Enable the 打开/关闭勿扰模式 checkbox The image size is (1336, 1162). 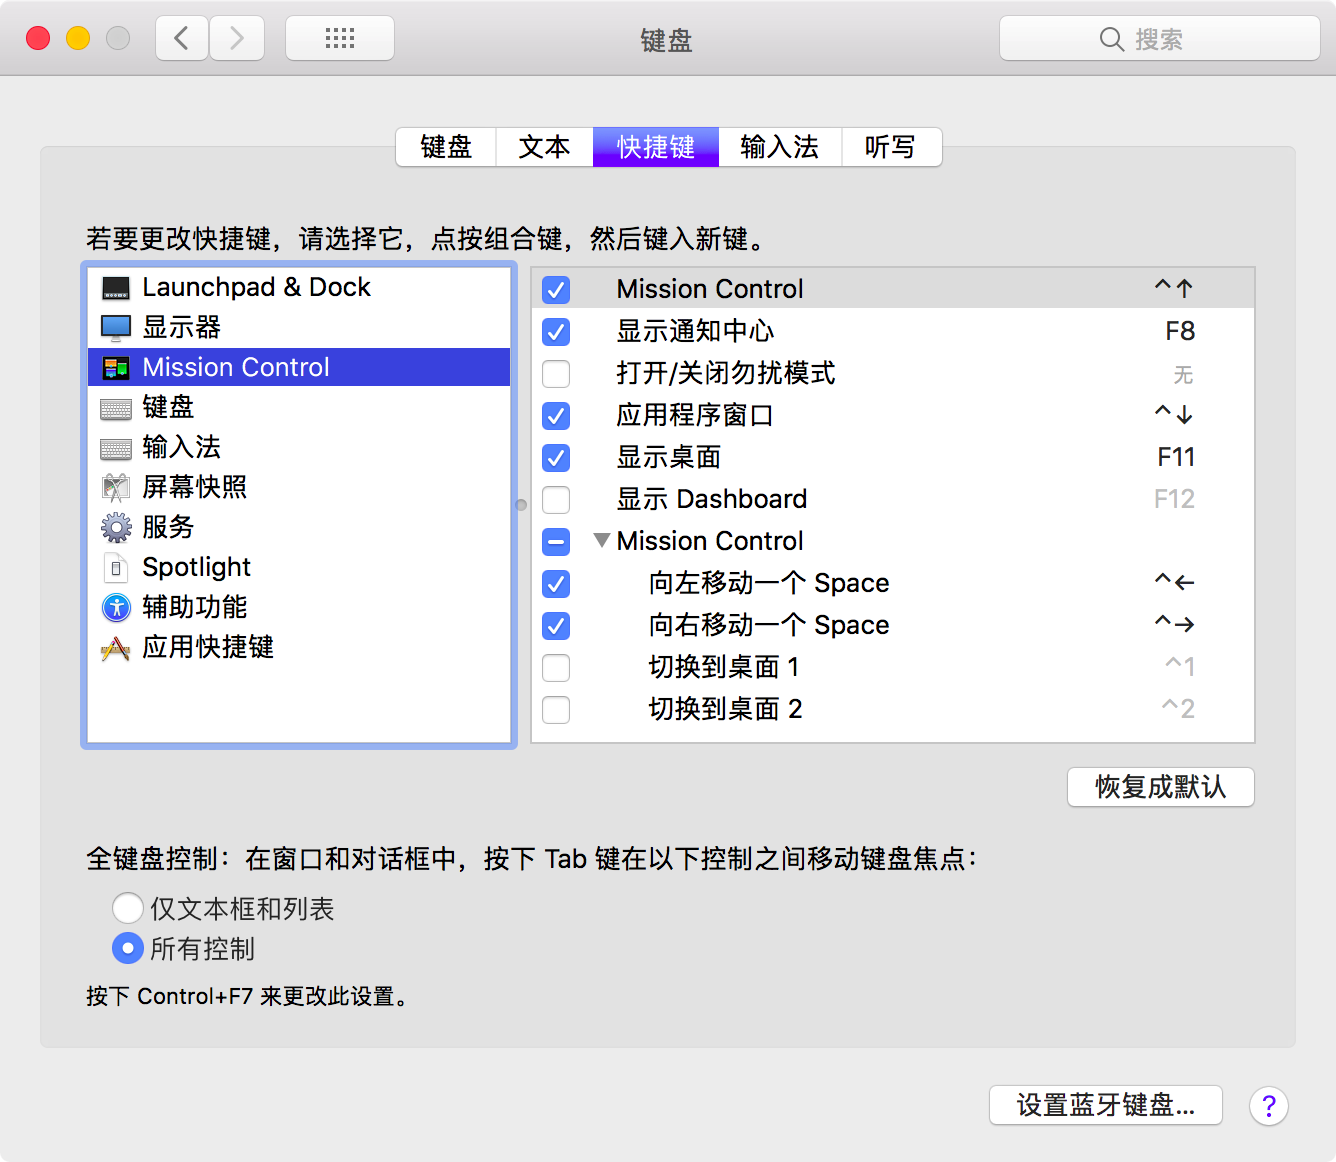coord(556,374)
